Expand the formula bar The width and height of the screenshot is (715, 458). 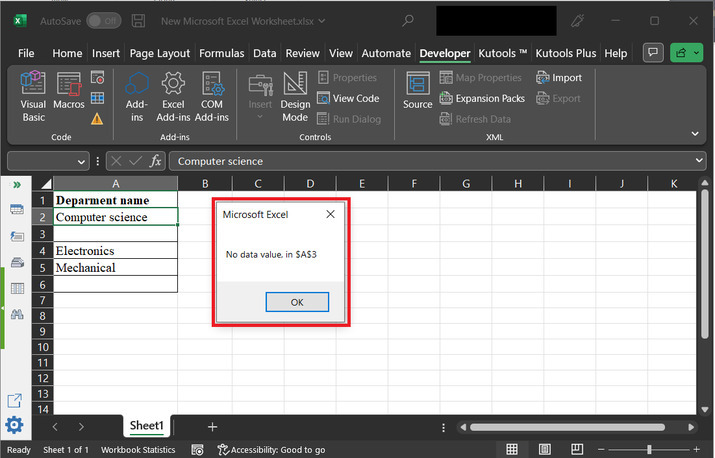point(699,161)
